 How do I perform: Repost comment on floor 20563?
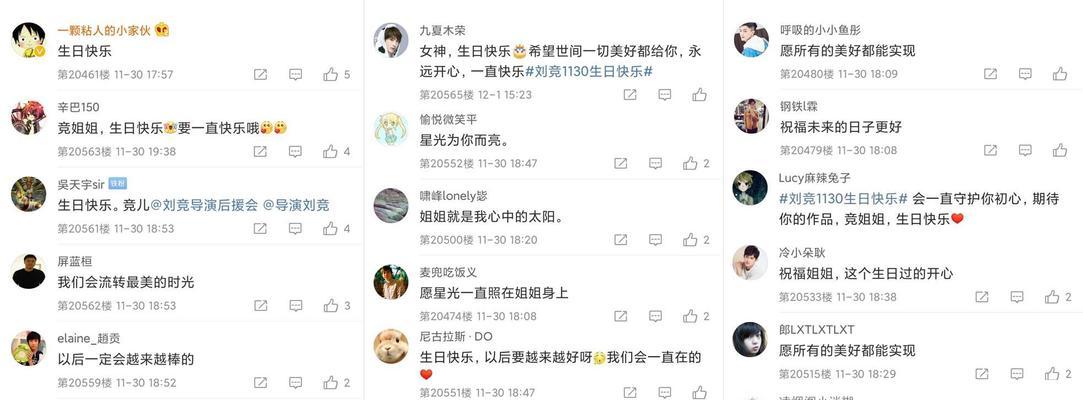coord(260,151)
